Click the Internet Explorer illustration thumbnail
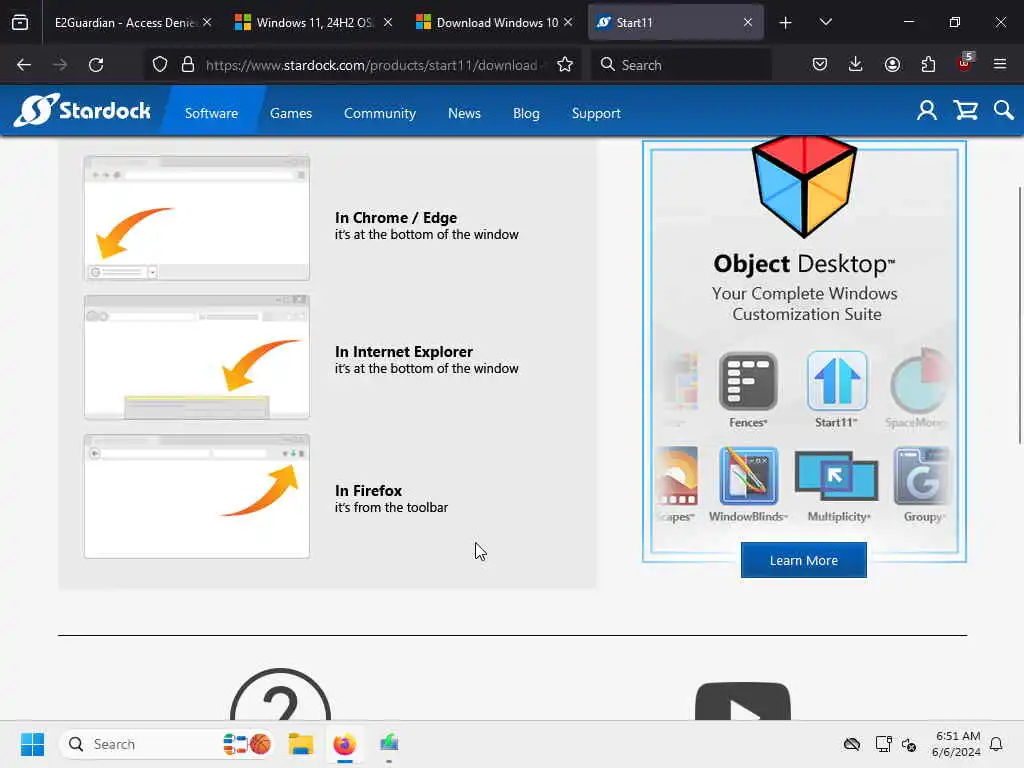 [x=197, y=357]
